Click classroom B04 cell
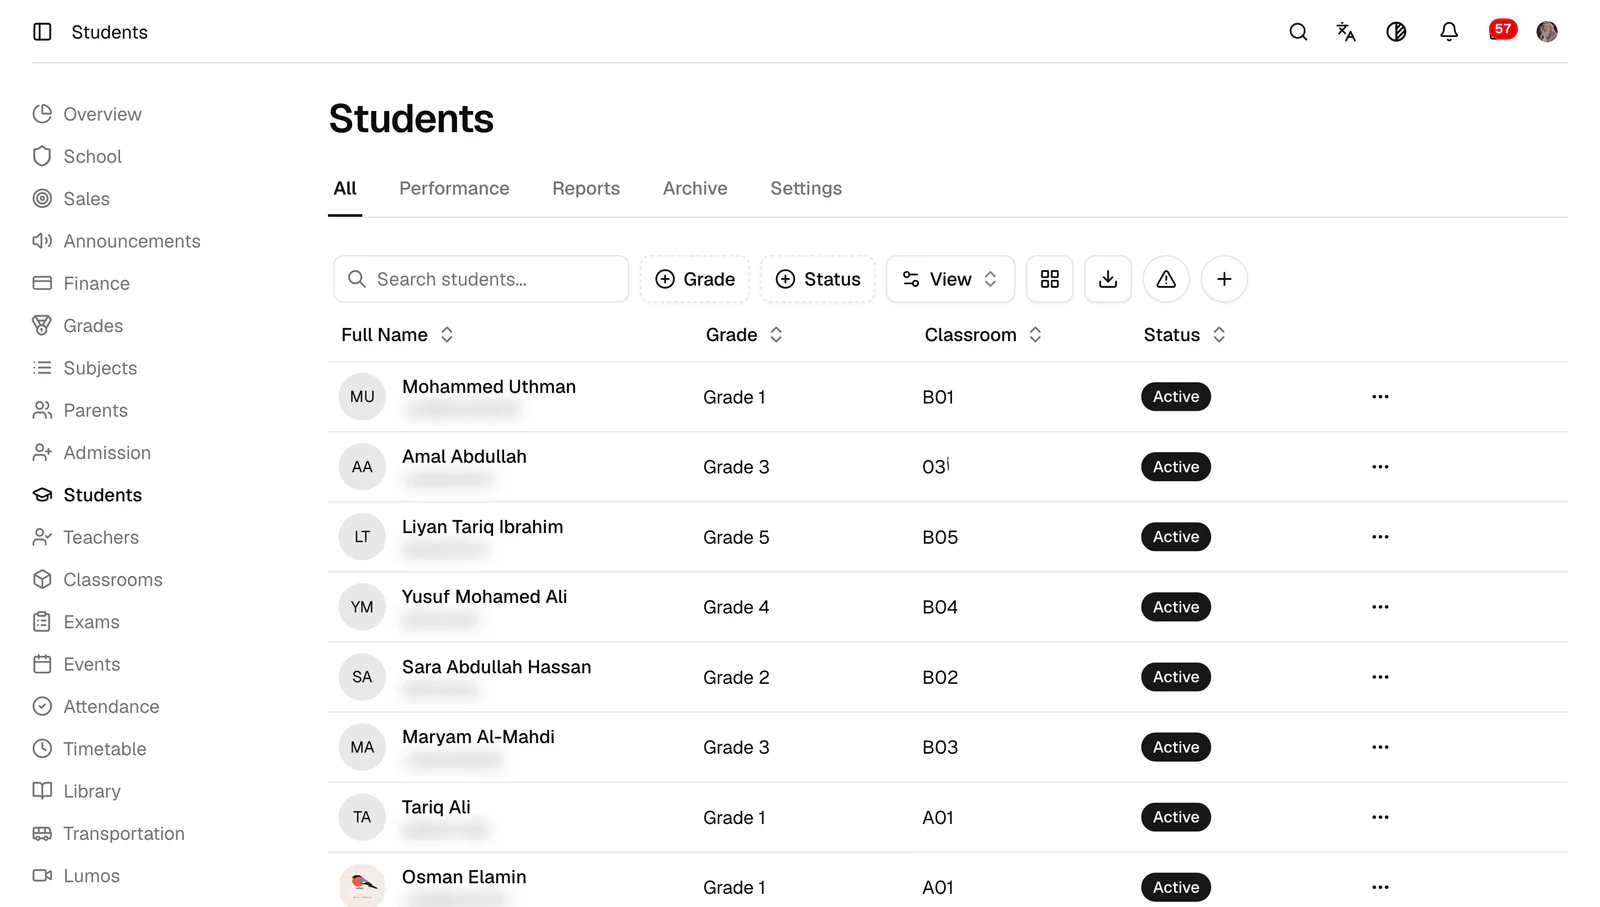The width and height of the screenshot is (1600, 907). 940,607
